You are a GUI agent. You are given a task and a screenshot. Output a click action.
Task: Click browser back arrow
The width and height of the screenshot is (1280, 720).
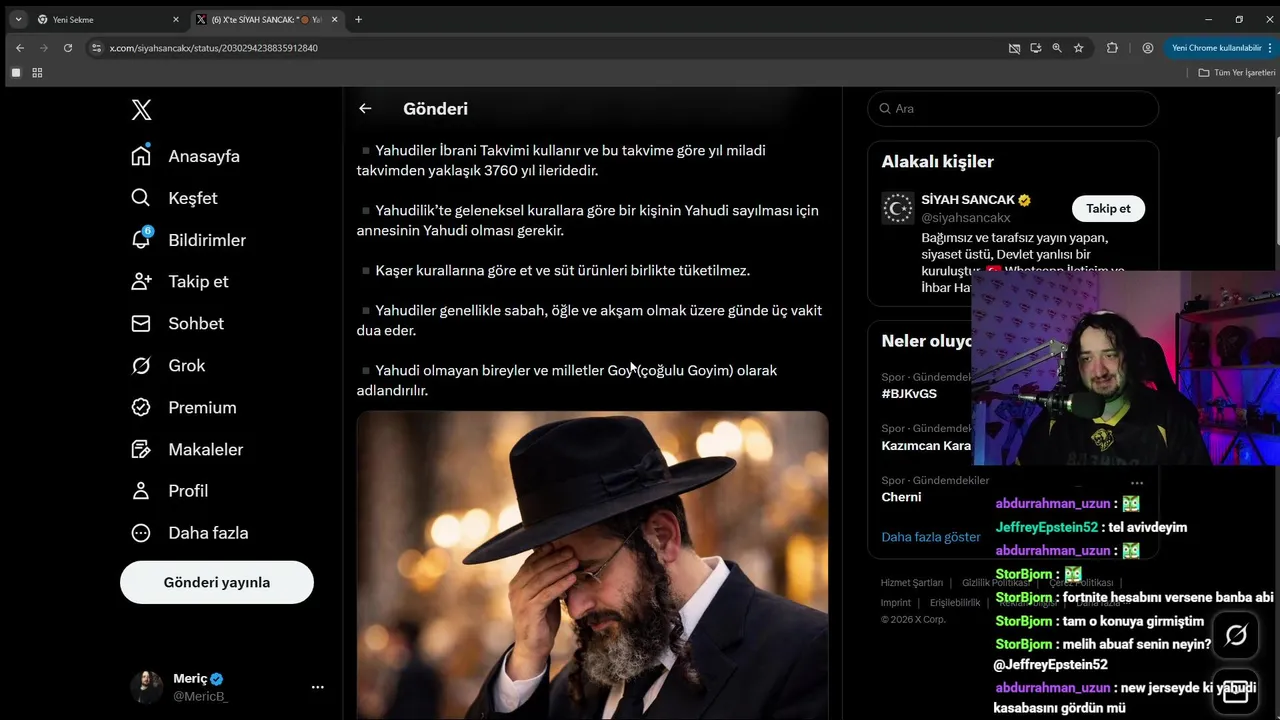click(20, 48)
